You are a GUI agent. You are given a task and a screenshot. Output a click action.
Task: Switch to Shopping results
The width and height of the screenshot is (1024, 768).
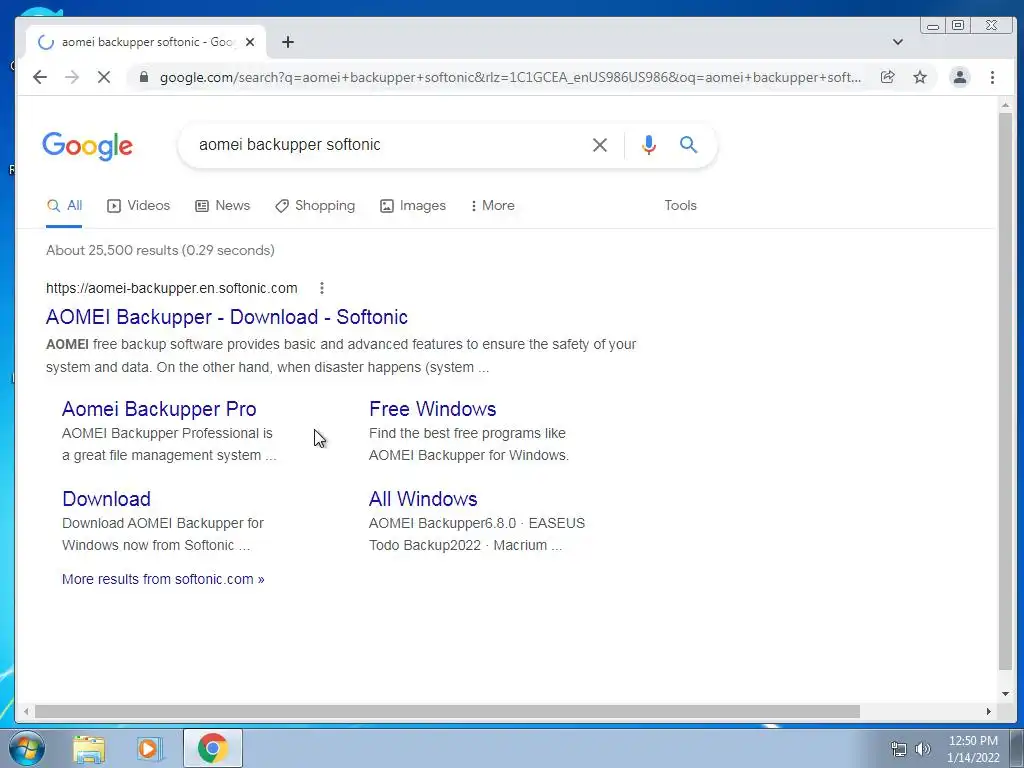tap(315, 206)
